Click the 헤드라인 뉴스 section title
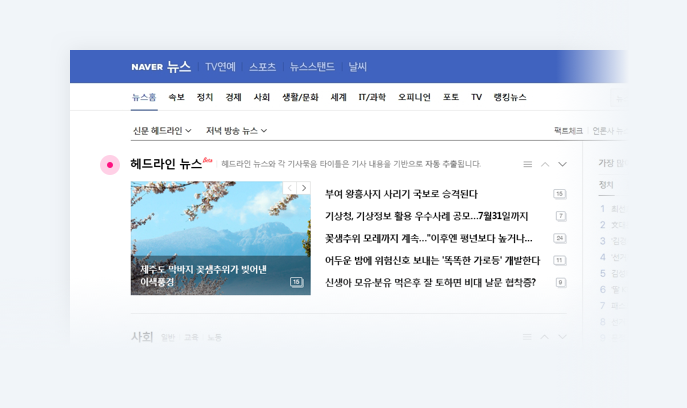This screenshot has width=687, height=408. (x=166, y=164)
